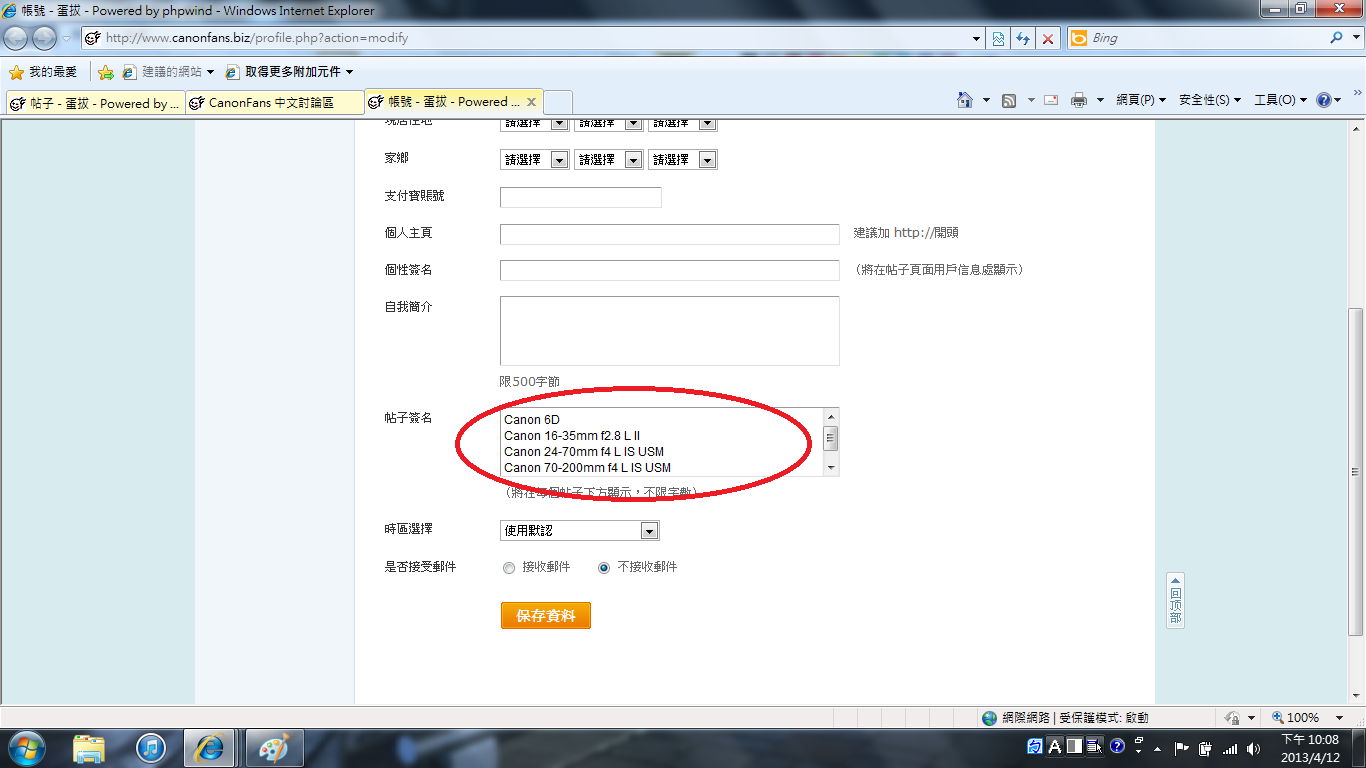Click the RSS feeds icon
The height and width of the screenshot is (768, 1366).
(1009, 100)
